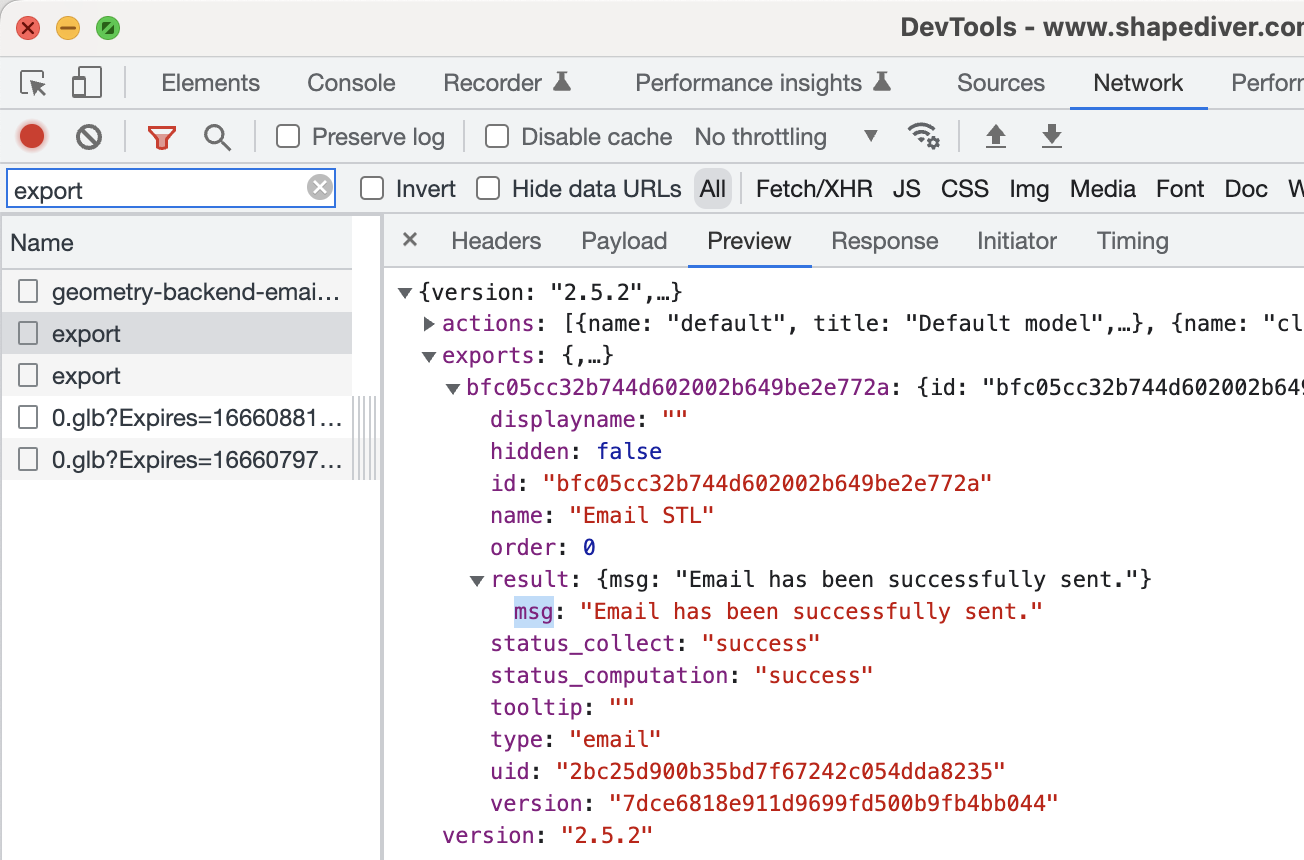
Task: Open the No throttling dropdown
Action: pos(785,137)
